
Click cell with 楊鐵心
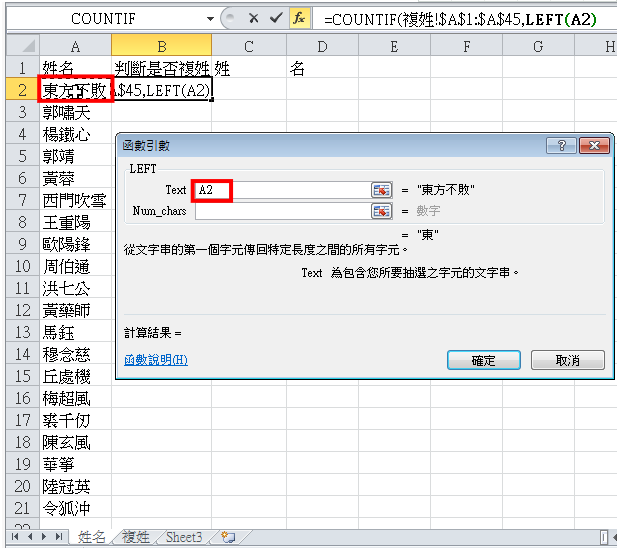(x=75, y=134)
